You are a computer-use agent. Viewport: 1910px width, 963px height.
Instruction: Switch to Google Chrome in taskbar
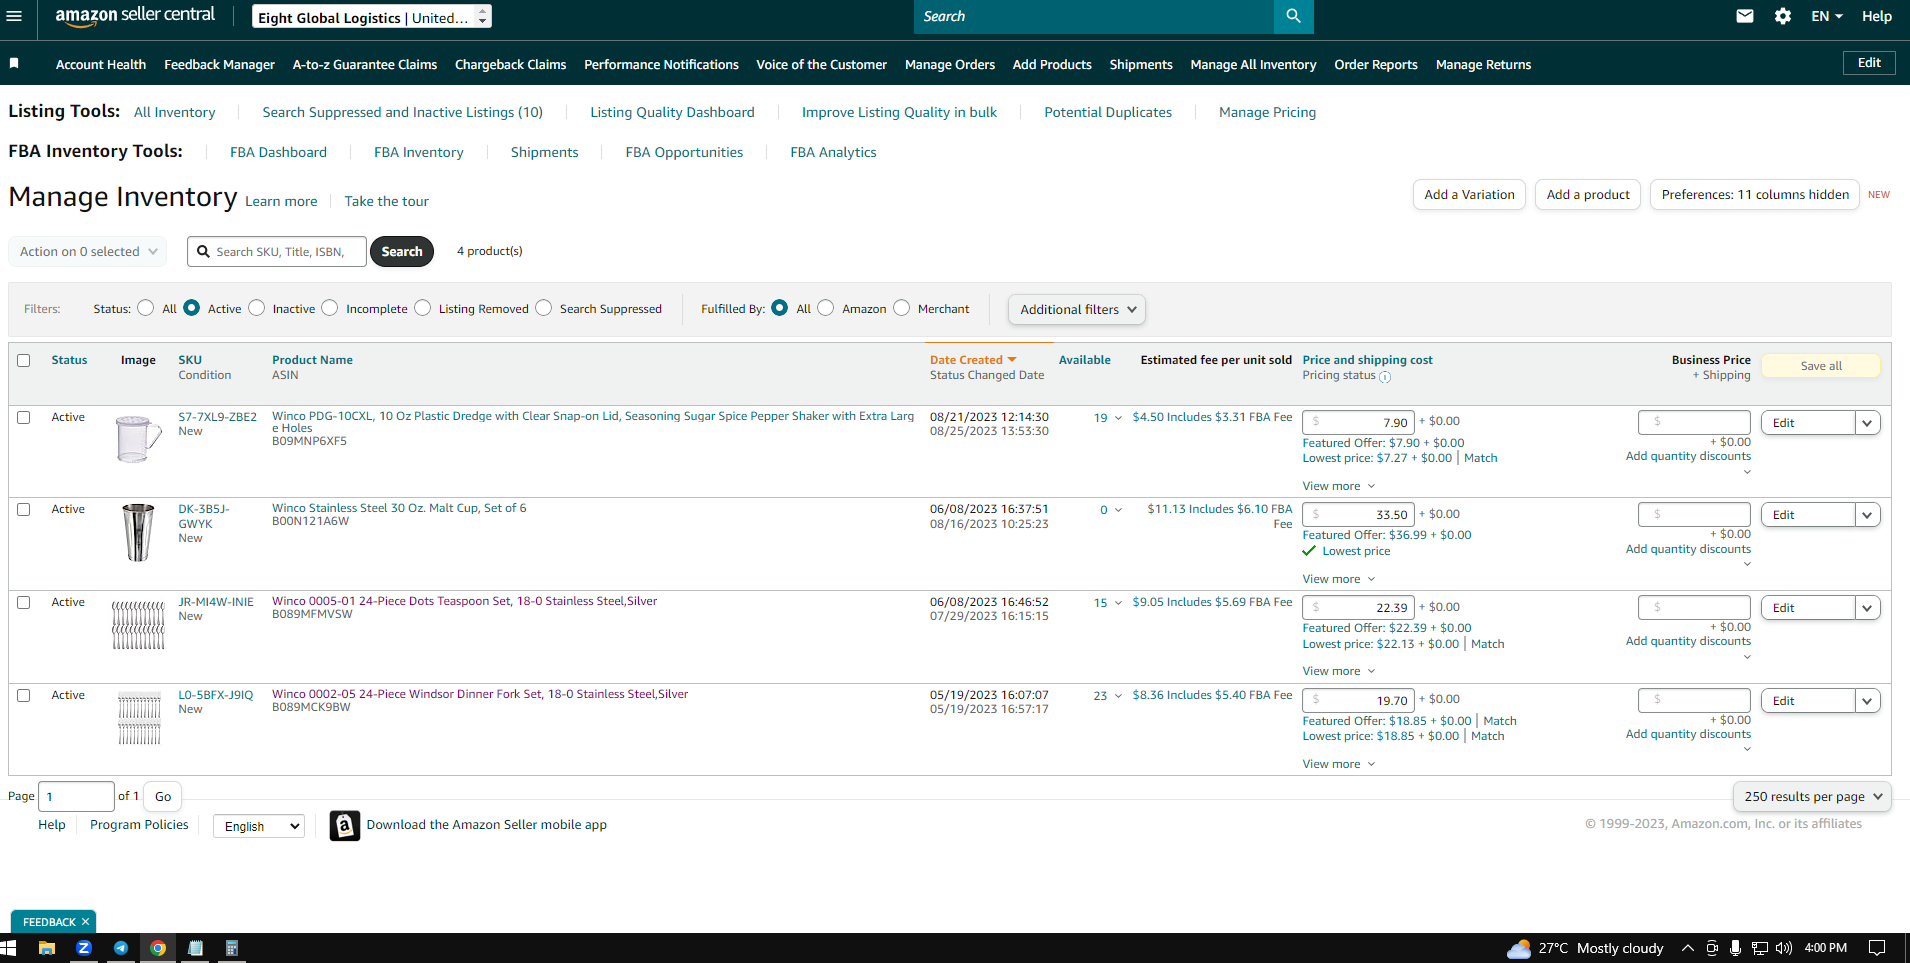(x=158, y=948)
